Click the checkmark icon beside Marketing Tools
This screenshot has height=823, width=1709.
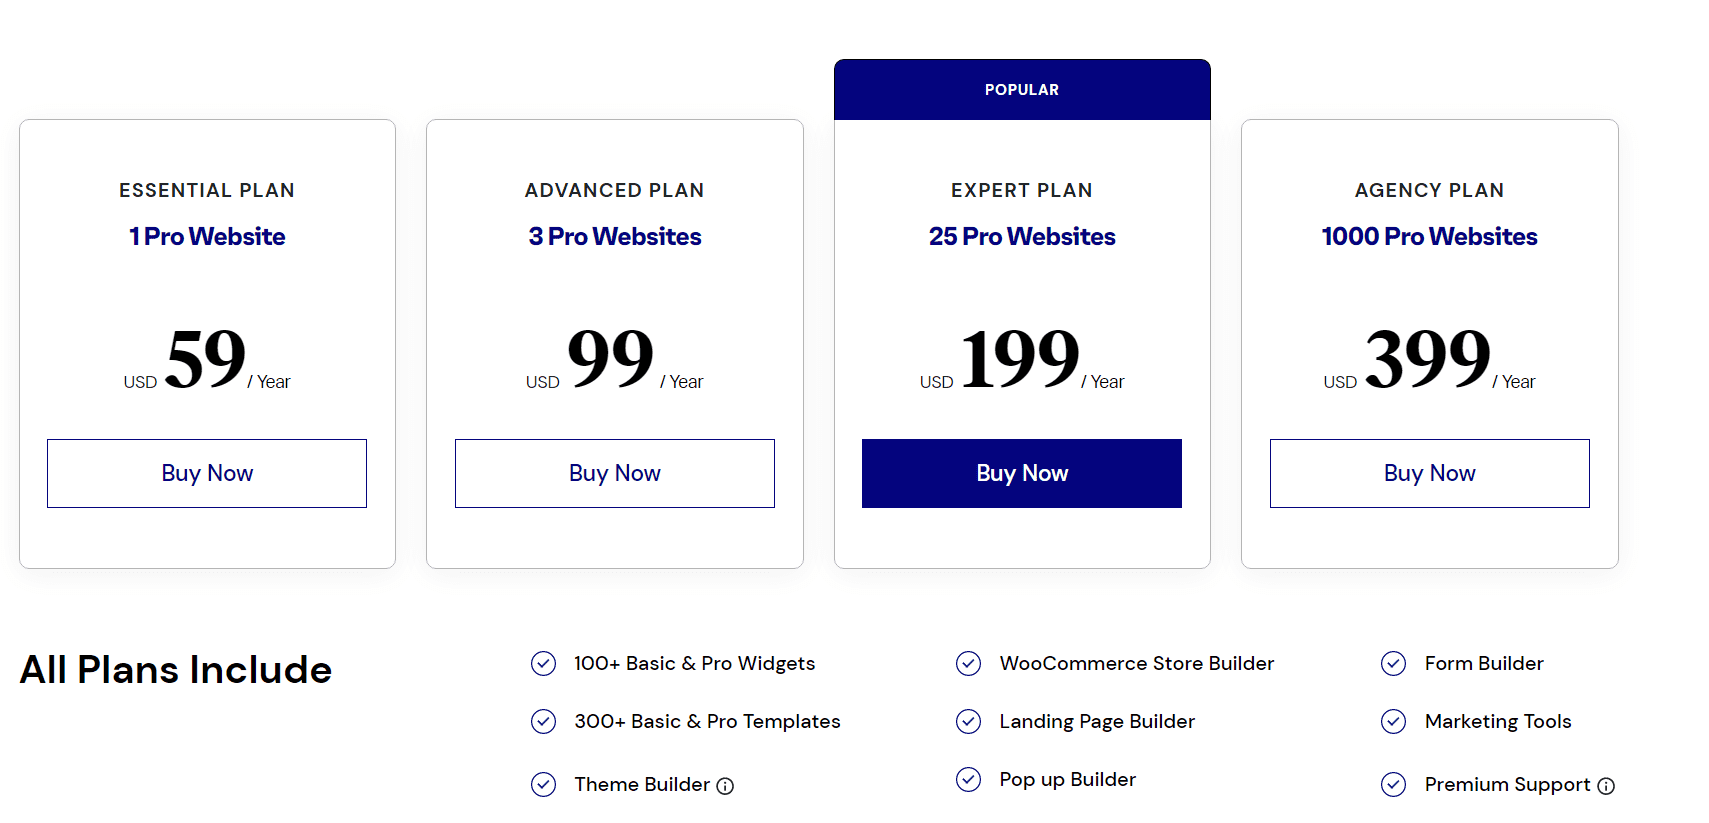[1394, 721]
